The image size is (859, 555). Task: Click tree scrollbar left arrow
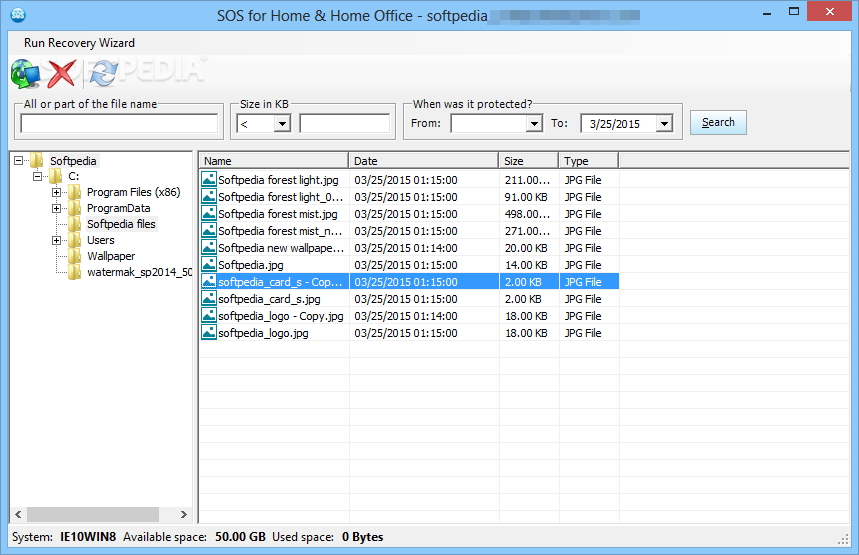18,514
